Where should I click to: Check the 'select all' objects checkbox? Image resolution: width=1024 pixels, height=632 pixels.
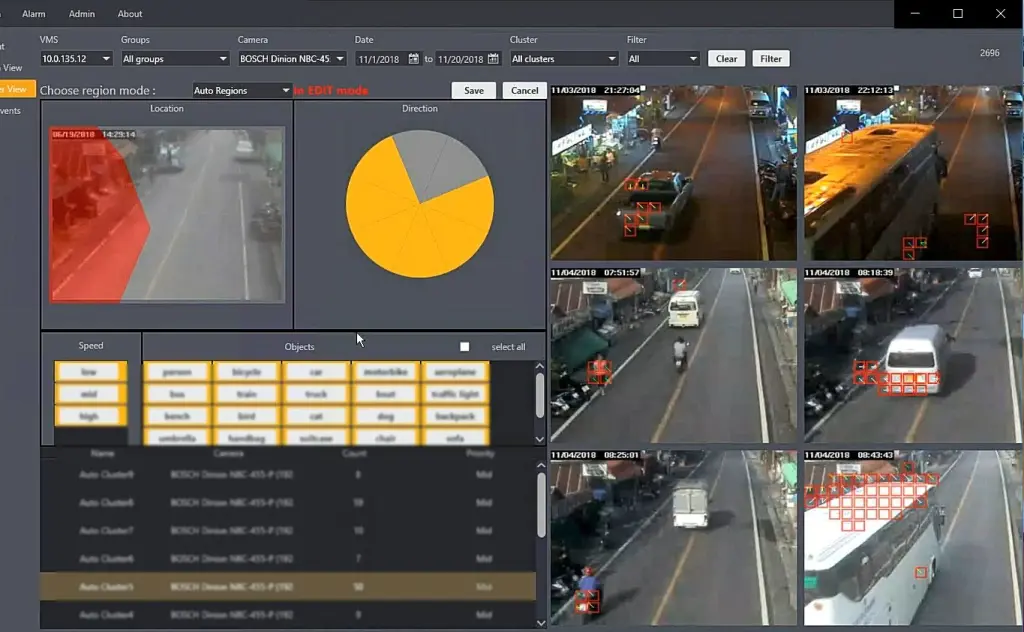tap(464, 347)
